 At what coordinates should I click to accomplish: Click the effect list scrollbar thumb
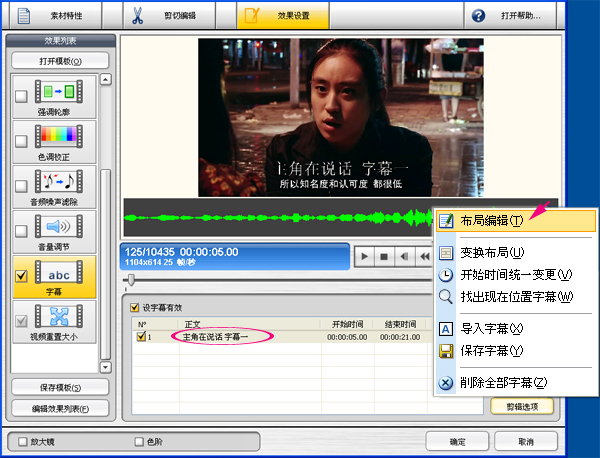[x=106, y=264]
